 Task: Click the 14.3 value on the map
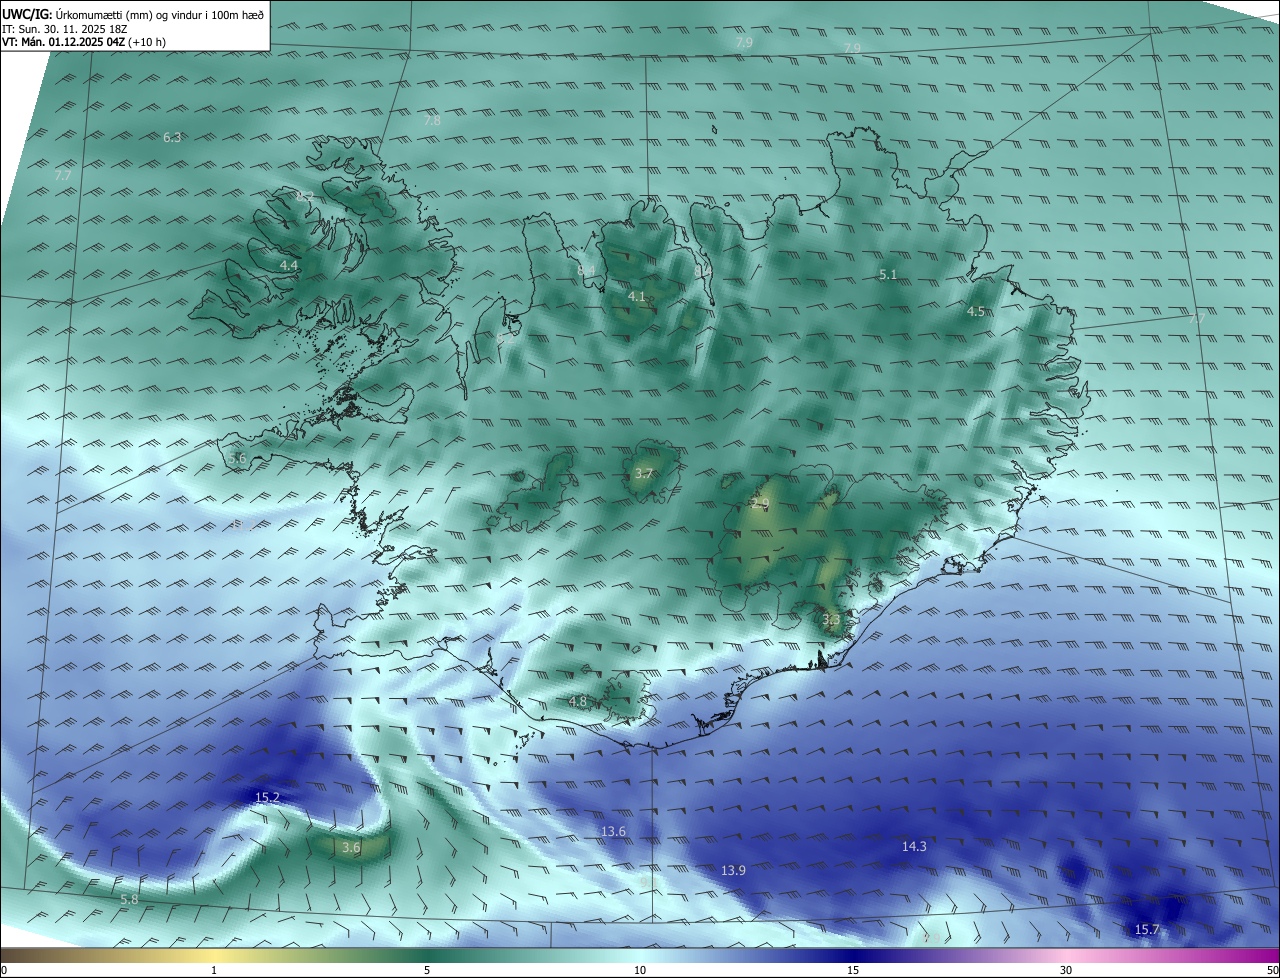[x=914, y=846]
